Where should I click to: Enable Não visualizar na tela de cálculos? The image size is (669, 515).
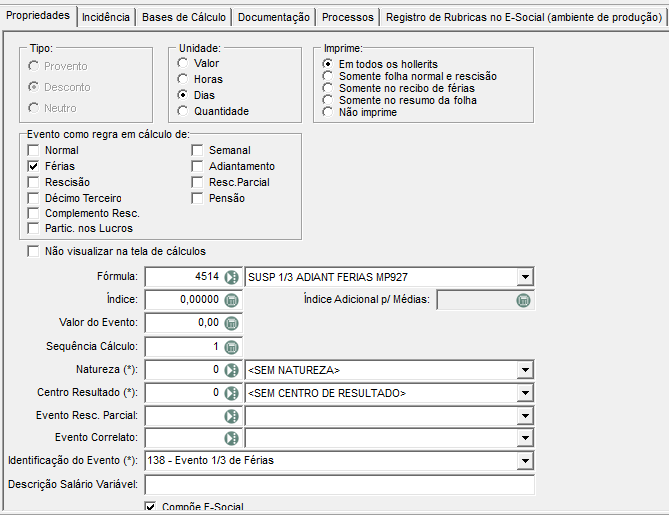click(33, 251)
